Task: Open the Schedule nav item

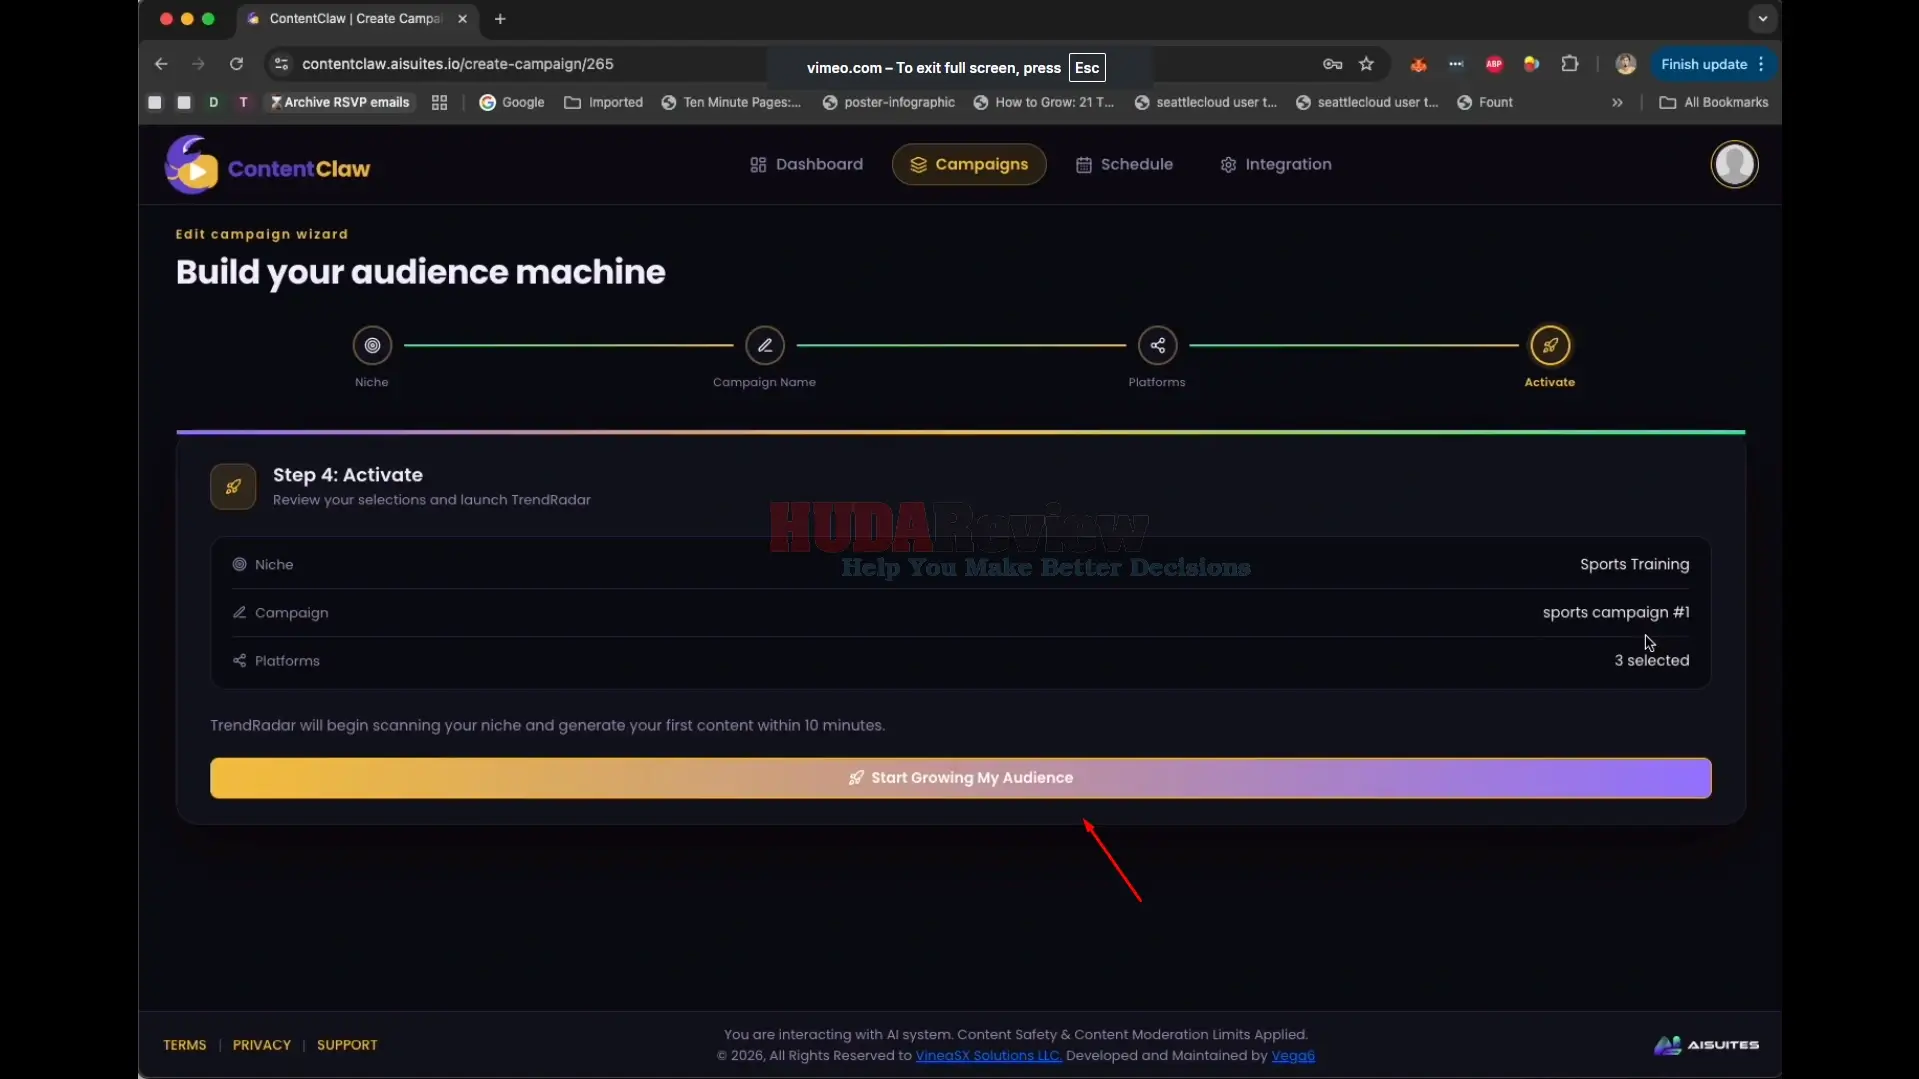Action: coord(1124,164)
